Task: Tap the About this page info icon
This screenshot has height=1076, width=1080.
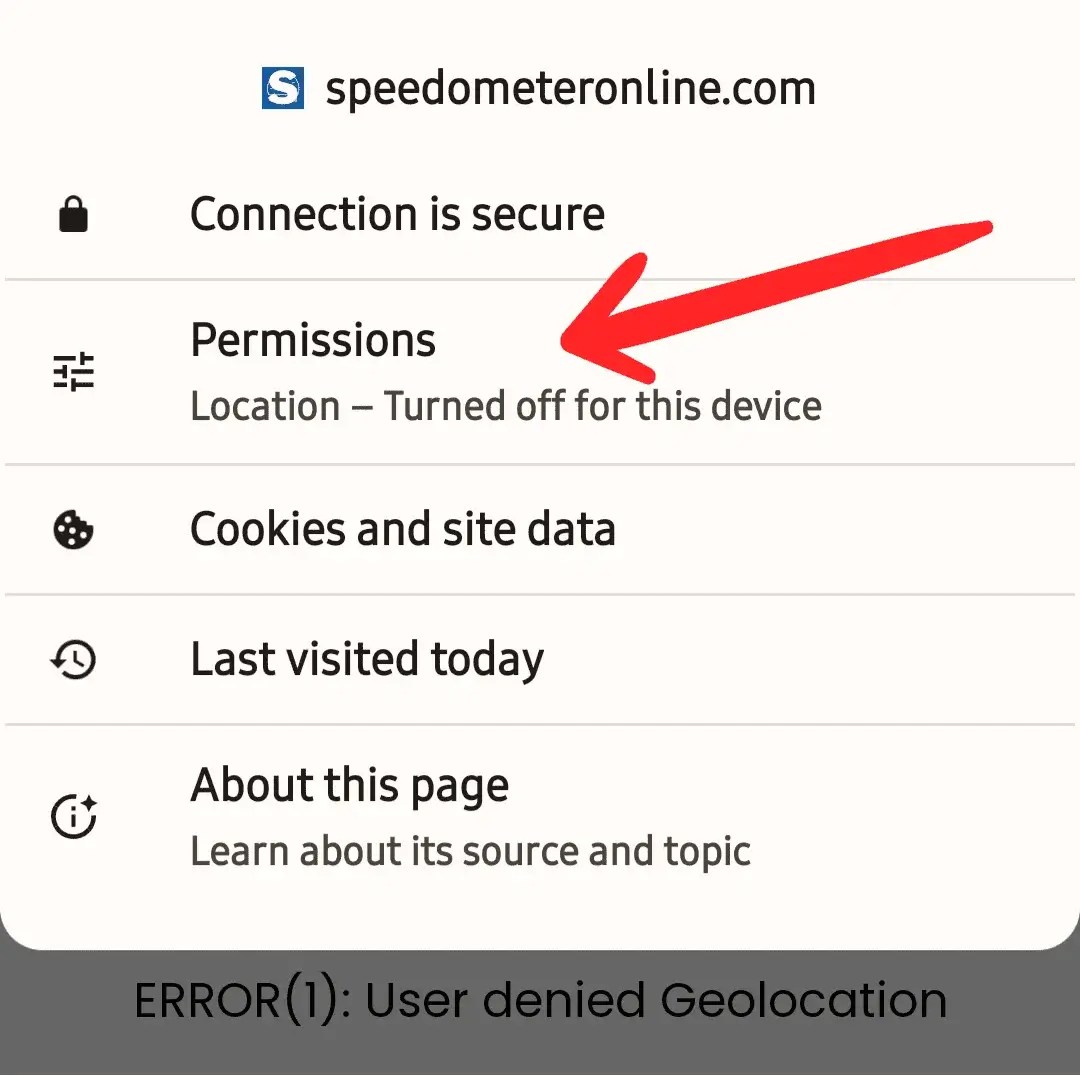Action: point(73,817)
